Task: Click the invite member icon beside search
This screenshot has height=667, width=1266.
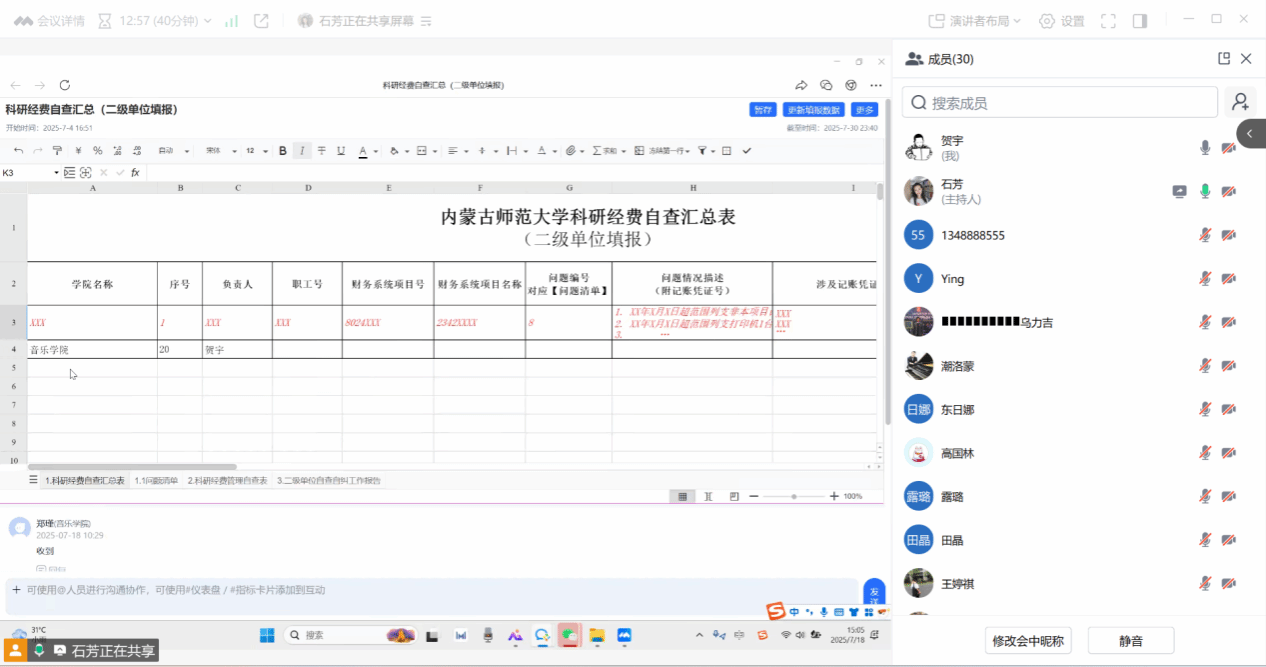Action: click(1241, 102)
